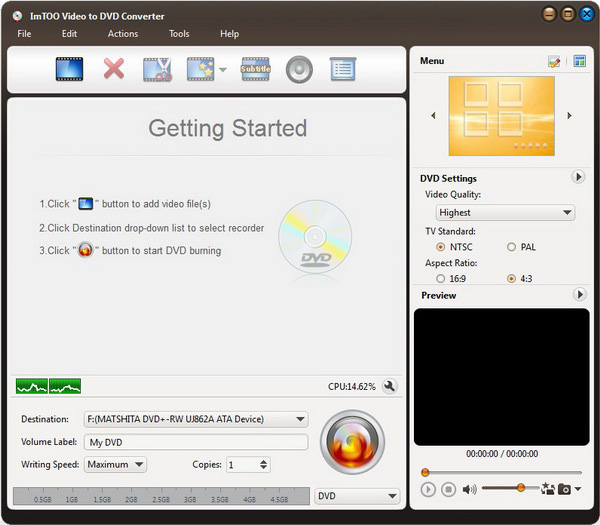Adjust the preview volume slider
600x525 pixels.
510,488
